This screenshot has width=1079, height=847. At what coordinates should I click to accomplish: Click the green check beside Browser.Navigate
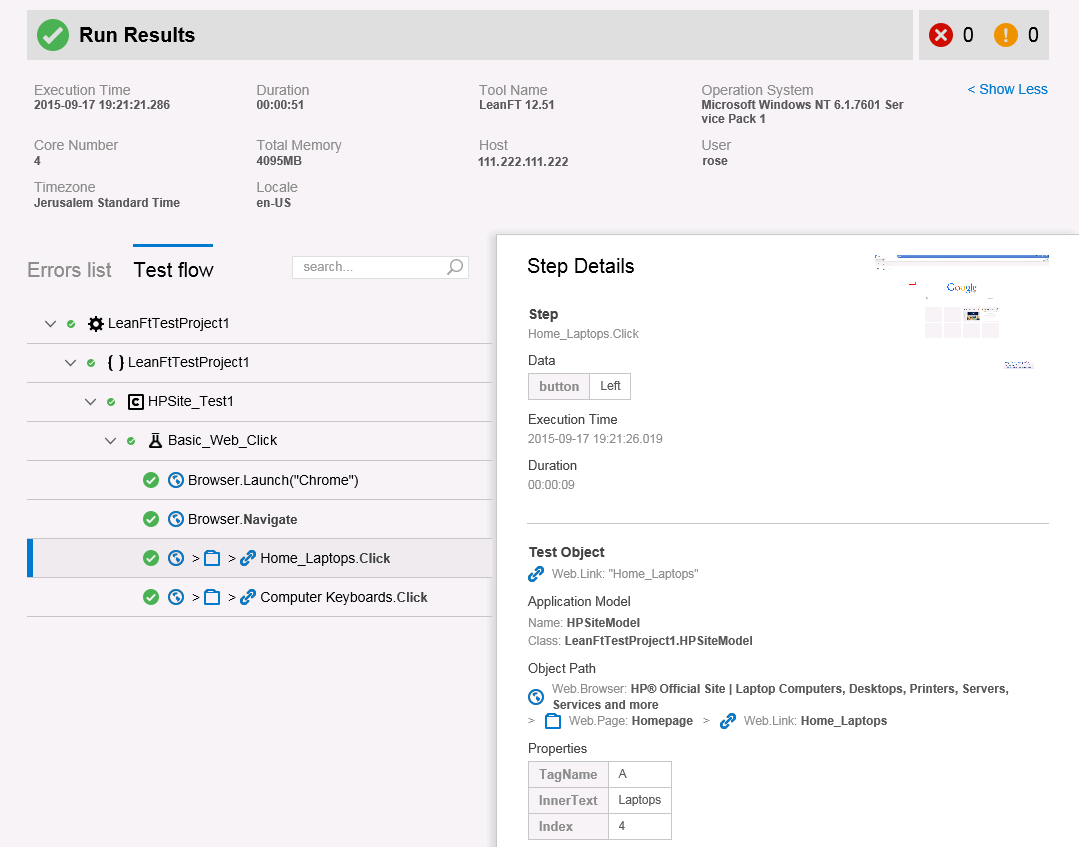tap(151, 519)
